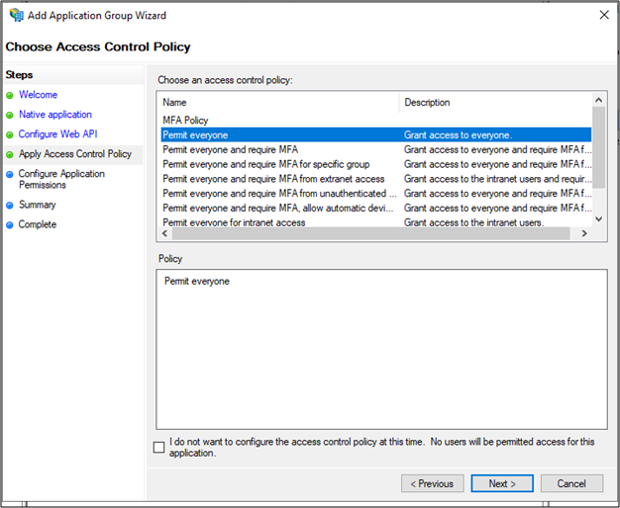This screenshot has width=620, height=508.
Task: Open the Native application step link
Action: coord(55,115)
